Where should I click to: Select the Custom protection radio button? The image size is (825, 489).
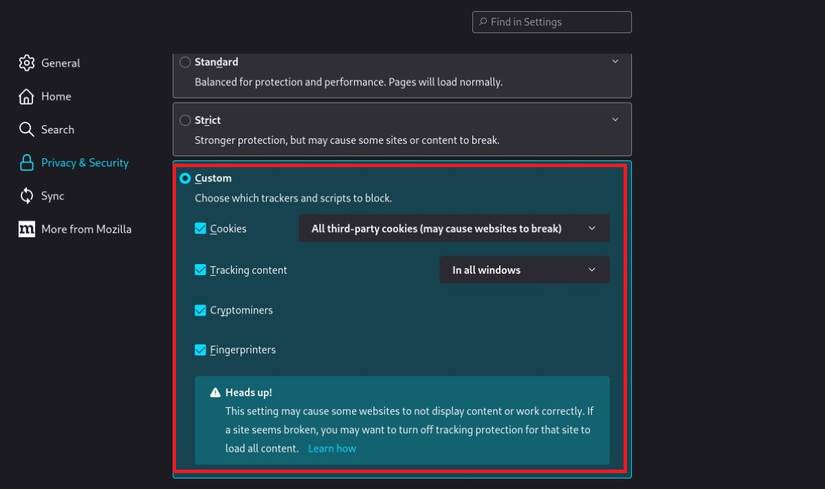point(185,178)
